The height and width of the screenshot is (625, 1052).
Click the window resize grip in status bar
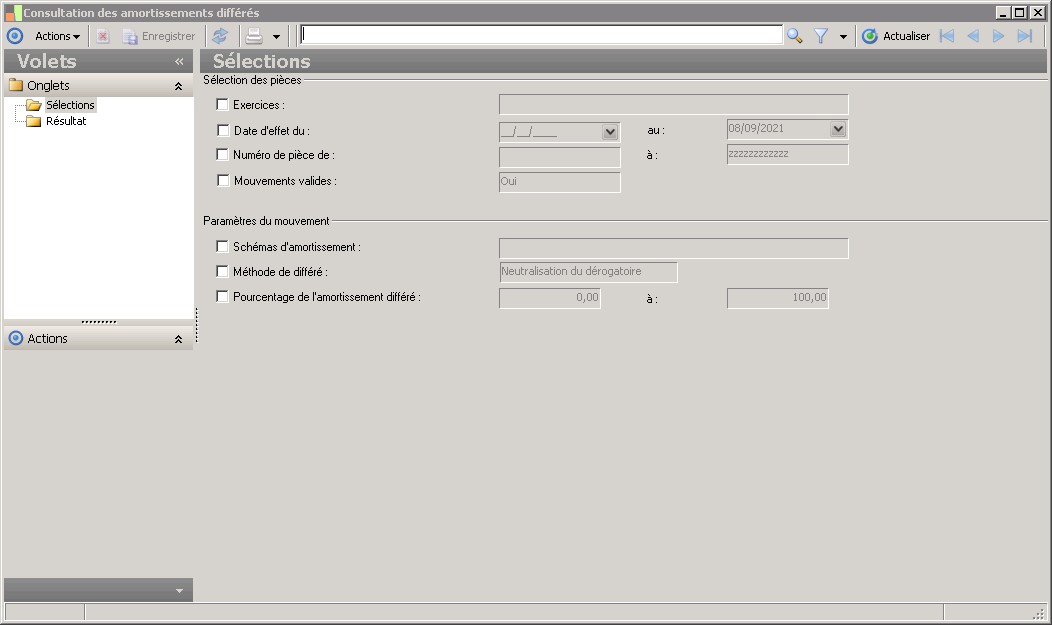pyautogui.click(x=1039, y=612)
